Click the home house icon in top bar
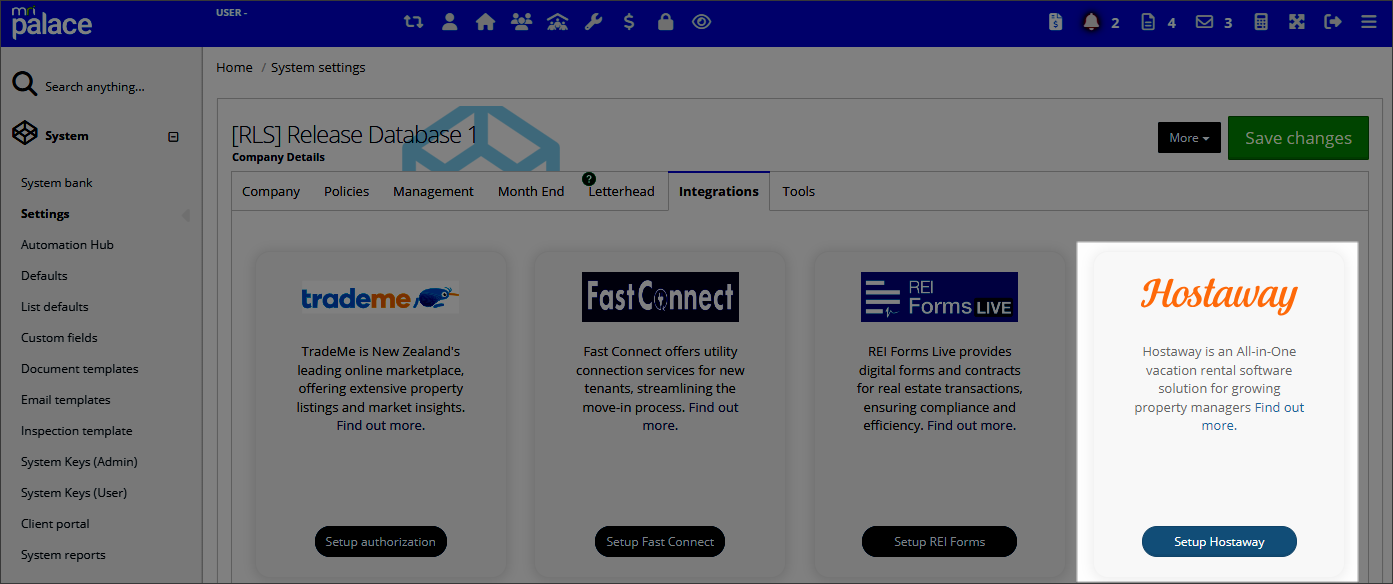 pos(485,21)
